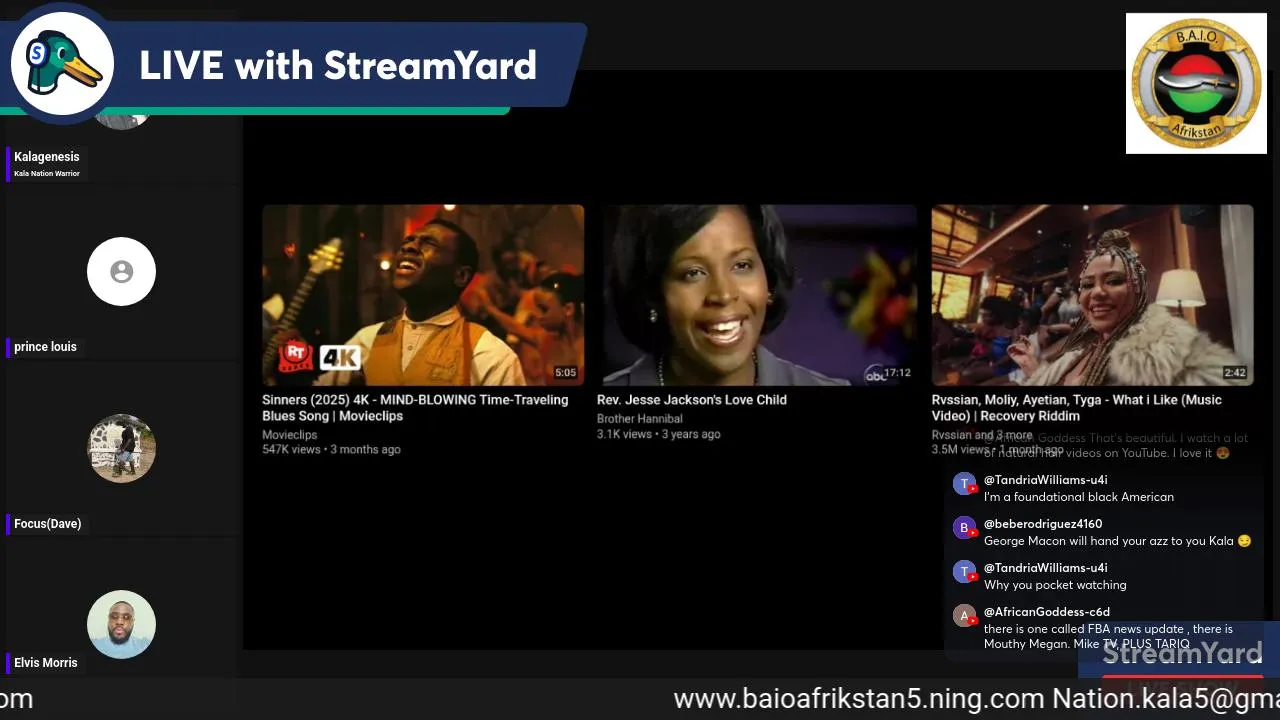Open the Sinners (2025) 4K video thumbnail

tap(423, 295)
